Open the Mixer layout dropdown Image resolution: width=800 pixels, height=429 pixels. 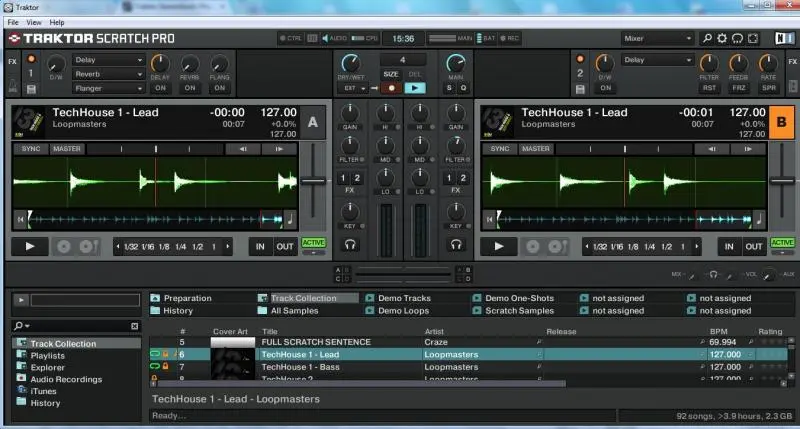coord(656,38)
